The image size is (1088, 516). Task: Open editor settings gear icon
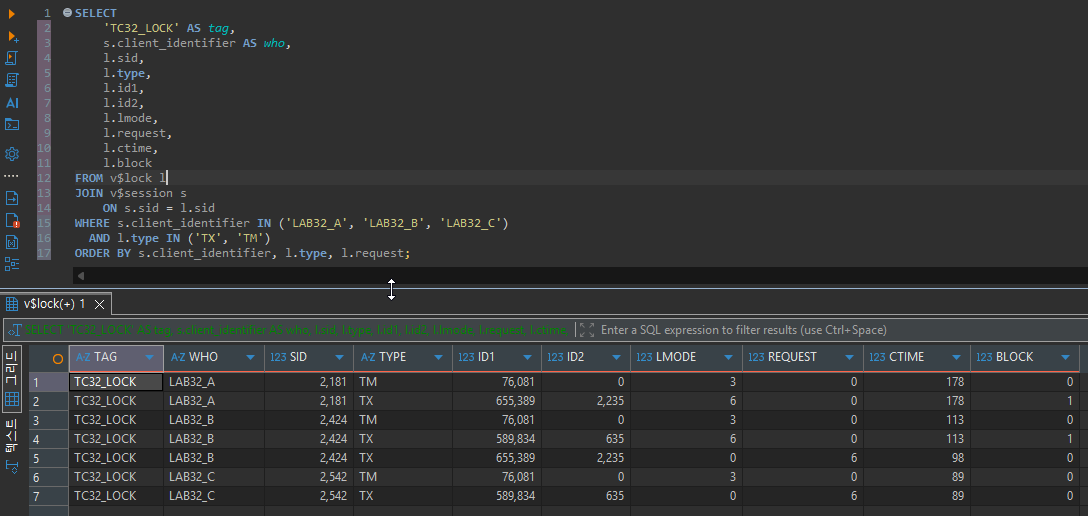point(12,154)
